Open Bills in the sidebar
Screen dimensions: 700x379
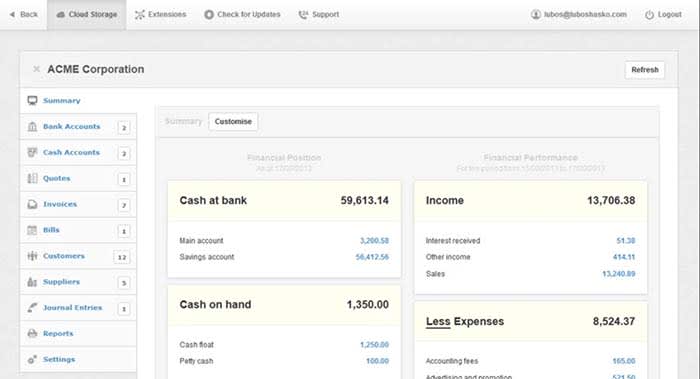(x=78, y=230)
